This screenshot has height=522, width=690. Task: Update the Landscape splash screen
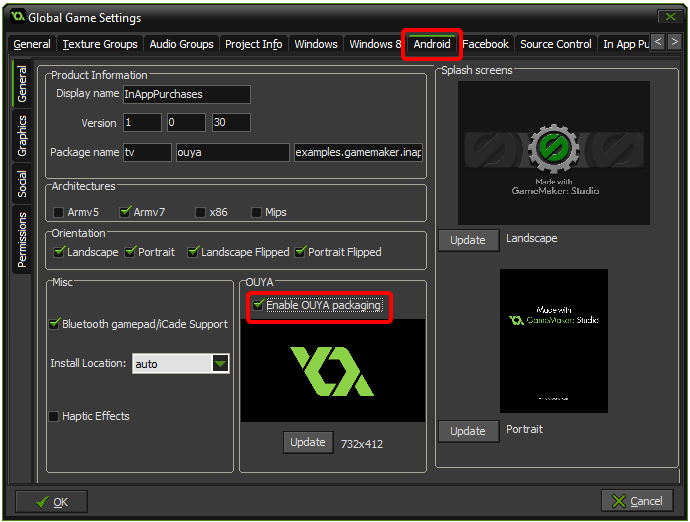[468, 240]
